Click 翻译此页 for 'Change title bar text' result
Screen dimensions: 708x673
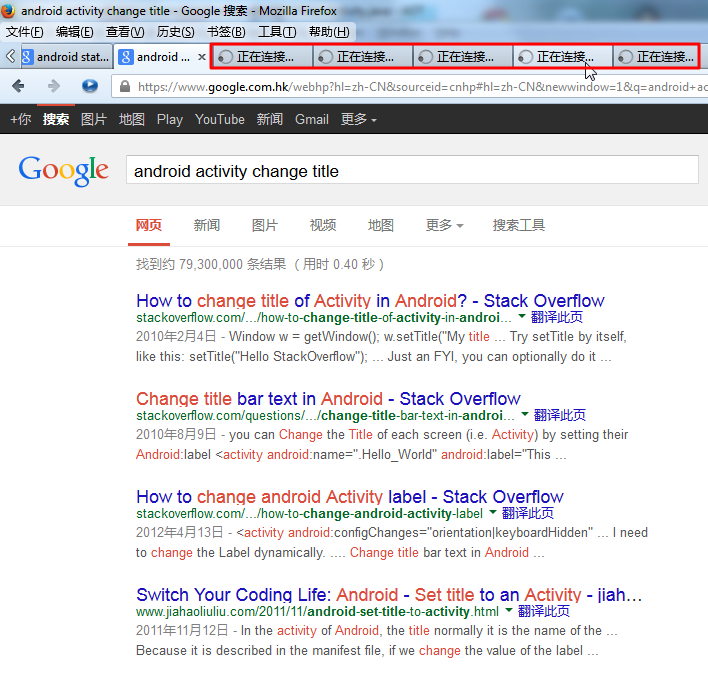click(x=560, y=415)
